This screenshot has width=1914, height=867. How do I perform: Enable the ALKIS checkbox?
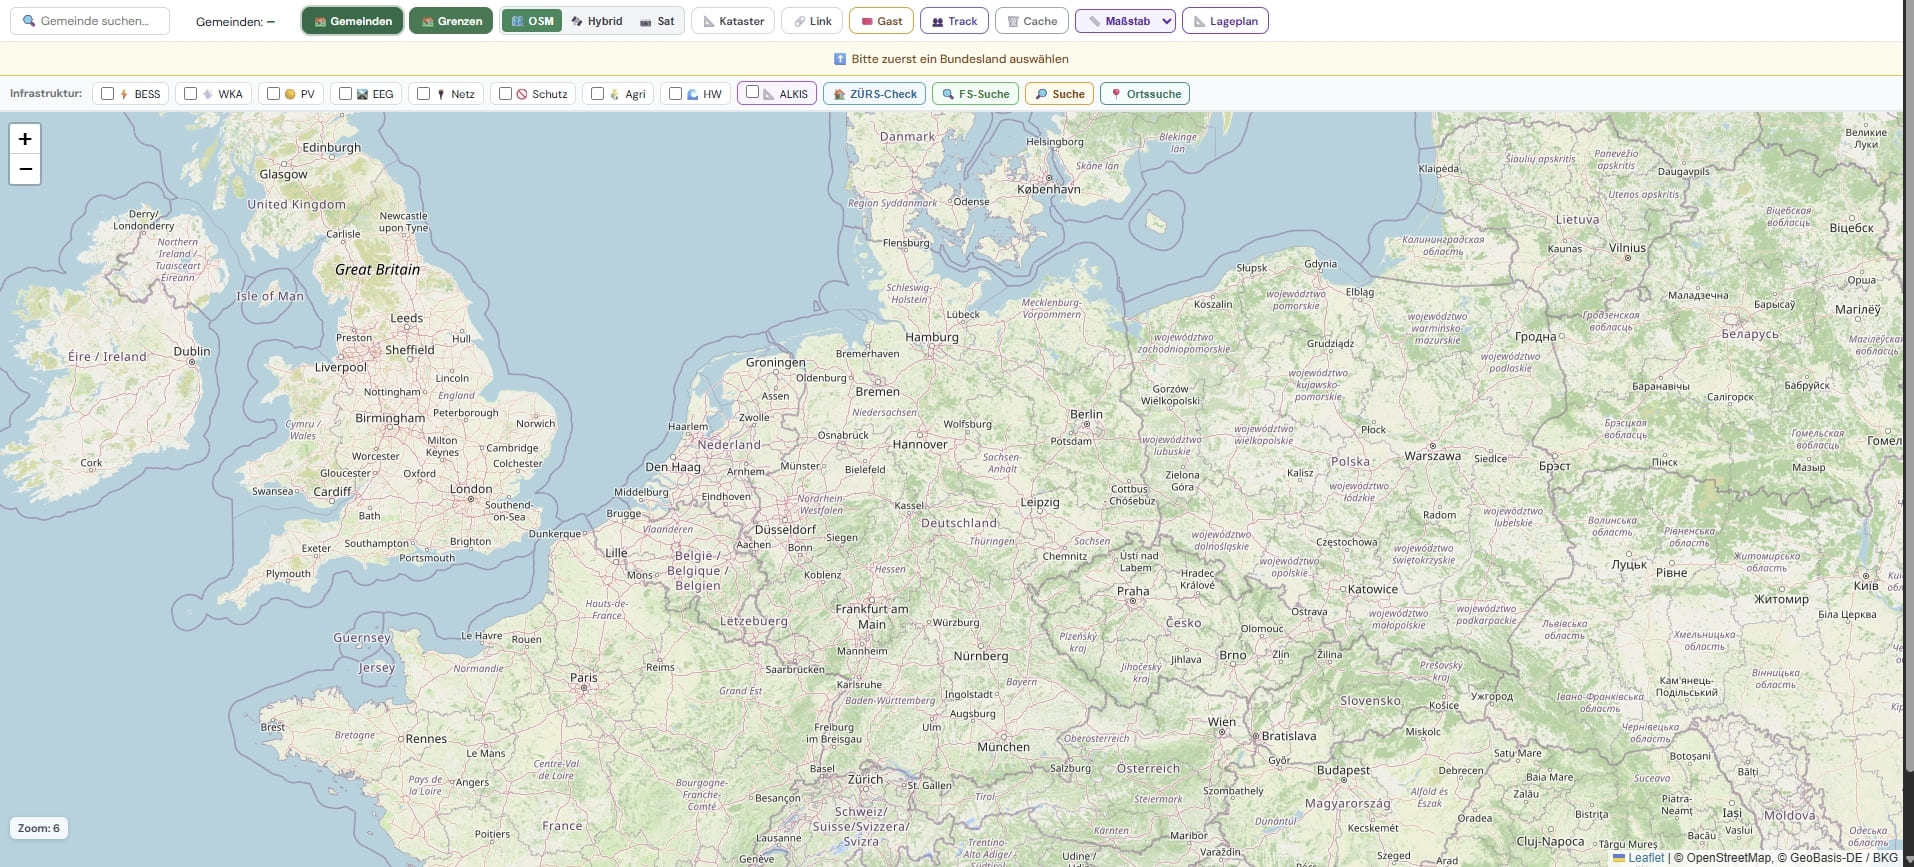[752, 92]
